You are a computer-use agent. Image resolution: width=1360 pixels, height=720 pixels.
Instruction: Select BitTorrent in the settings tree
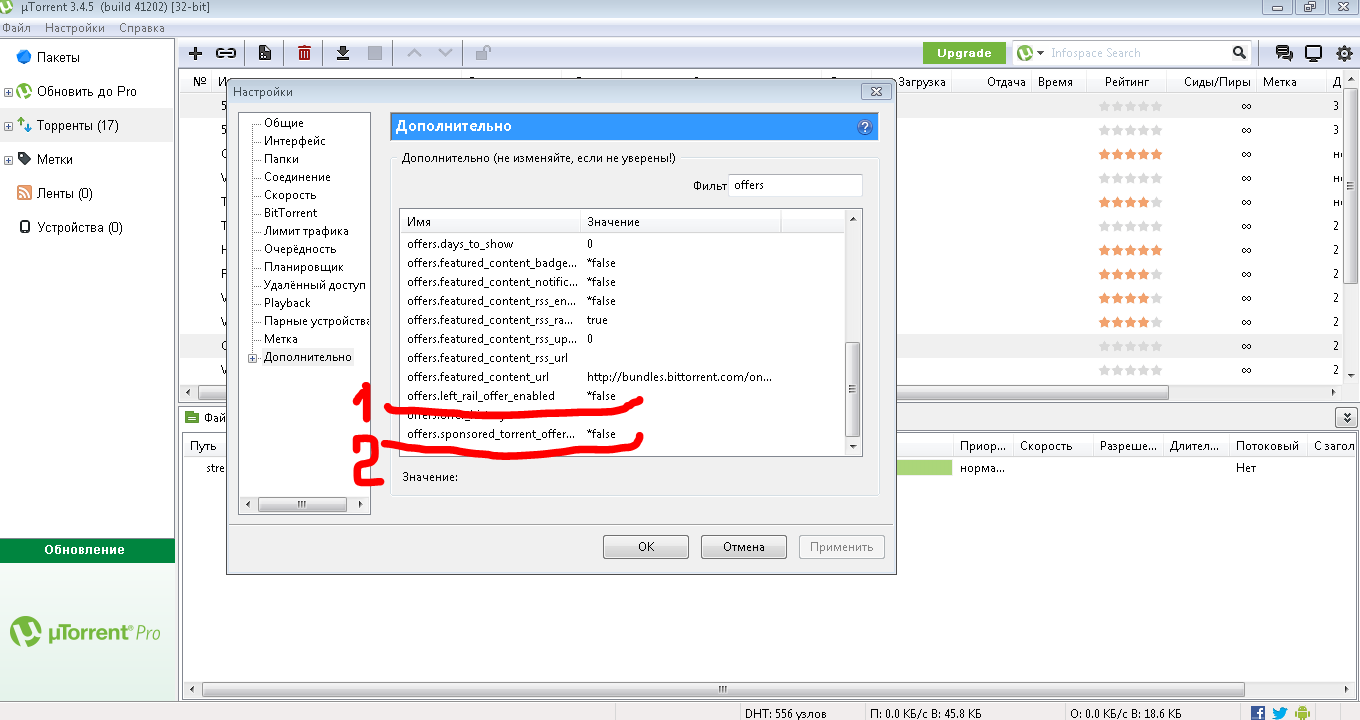click(x=291, y=213)
